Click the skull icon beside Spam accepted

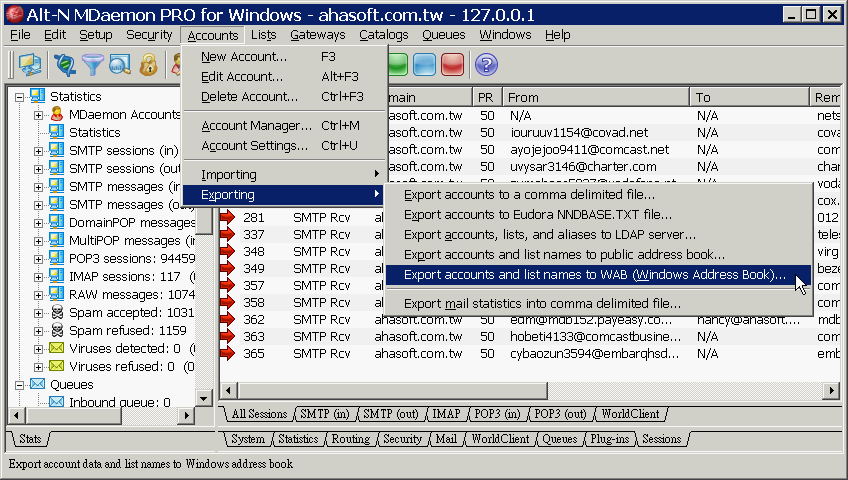(x=57, y=312)
